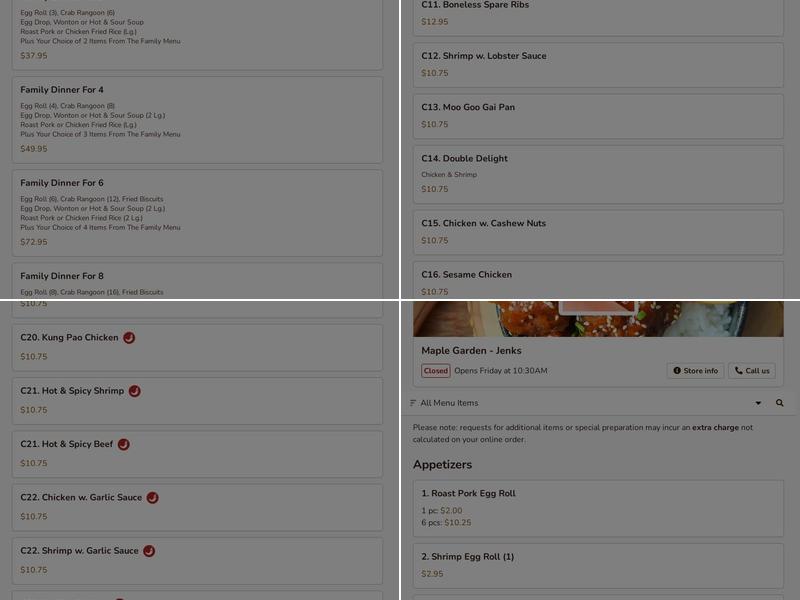Image resolution: width=800 pixels, height=600 pixels.
Task: Click the search magnifier icon
Action: click(780, 403)
